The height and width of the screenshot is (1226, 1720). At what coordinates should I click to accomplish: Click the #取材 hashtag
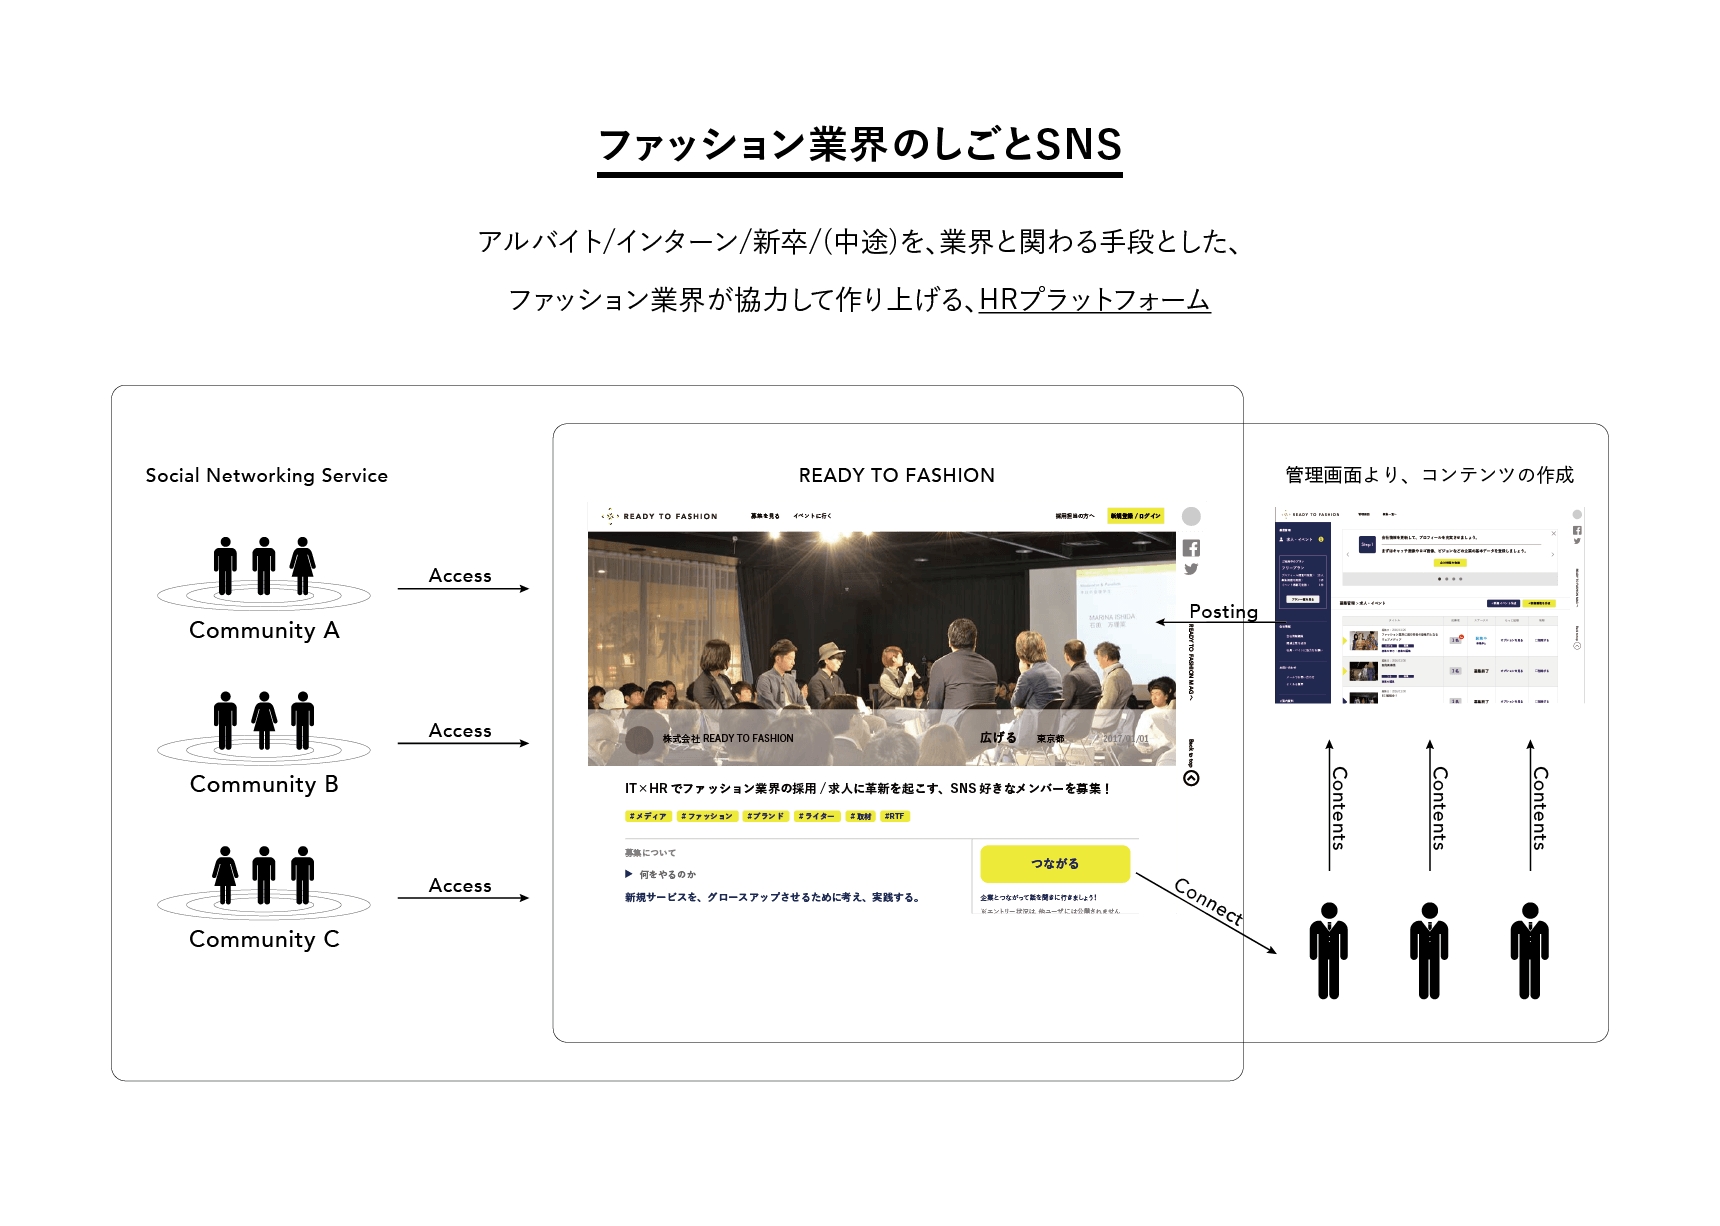(861, 816)
